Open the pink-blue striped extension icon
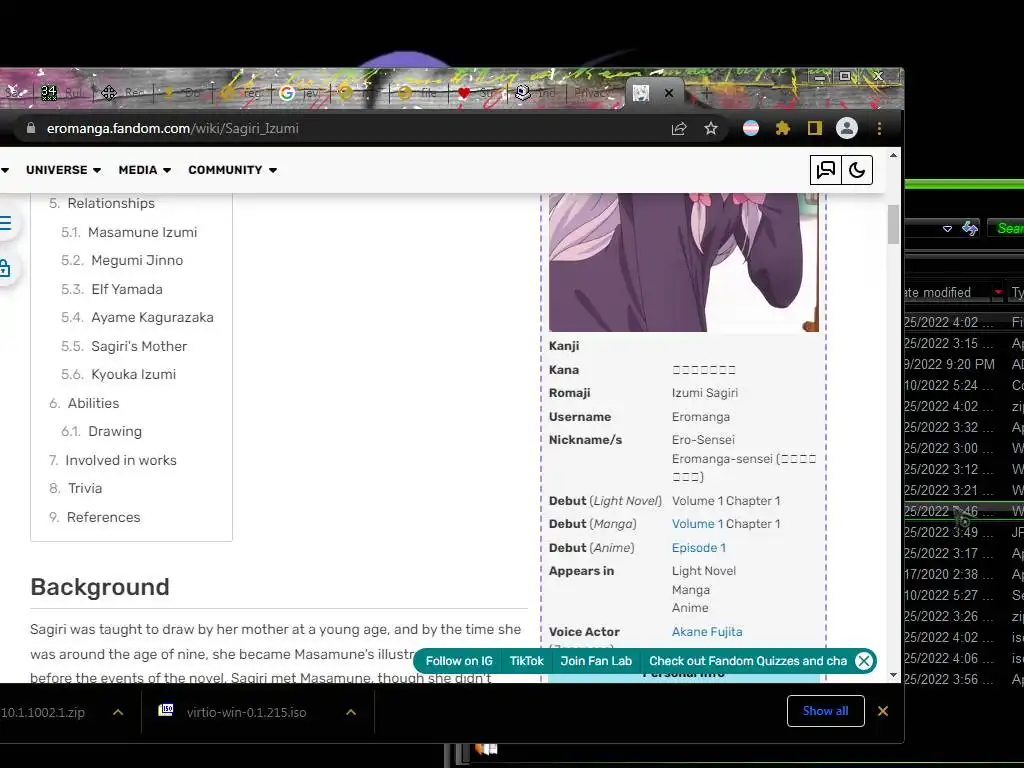Image resolution: width=1024 pixels, height=768 pixels. click(x=751, y=129)
